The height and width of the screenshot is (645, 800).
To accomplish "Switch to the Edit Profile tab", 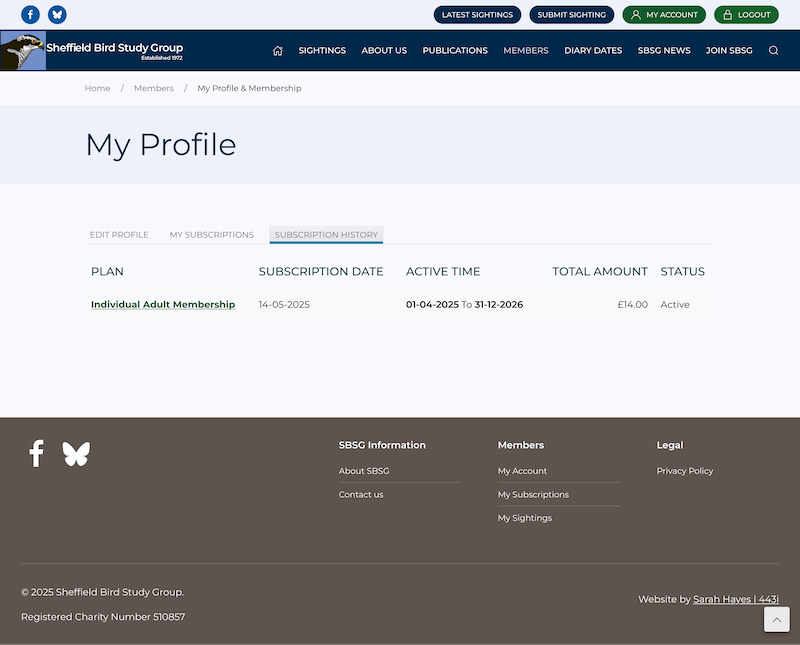I will [x=119, y=235].
